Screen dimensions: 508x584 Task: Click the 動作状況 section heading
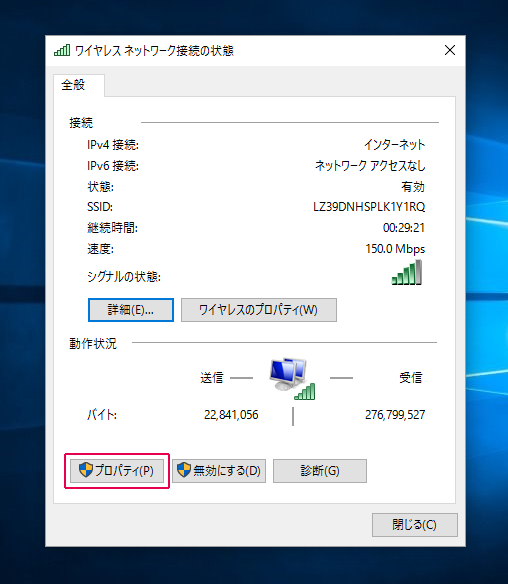point(93,343)
